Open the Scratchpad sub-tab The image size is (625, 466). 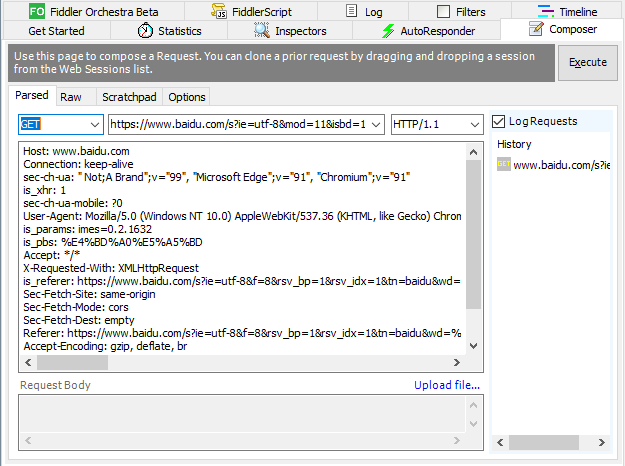(129, 97)
